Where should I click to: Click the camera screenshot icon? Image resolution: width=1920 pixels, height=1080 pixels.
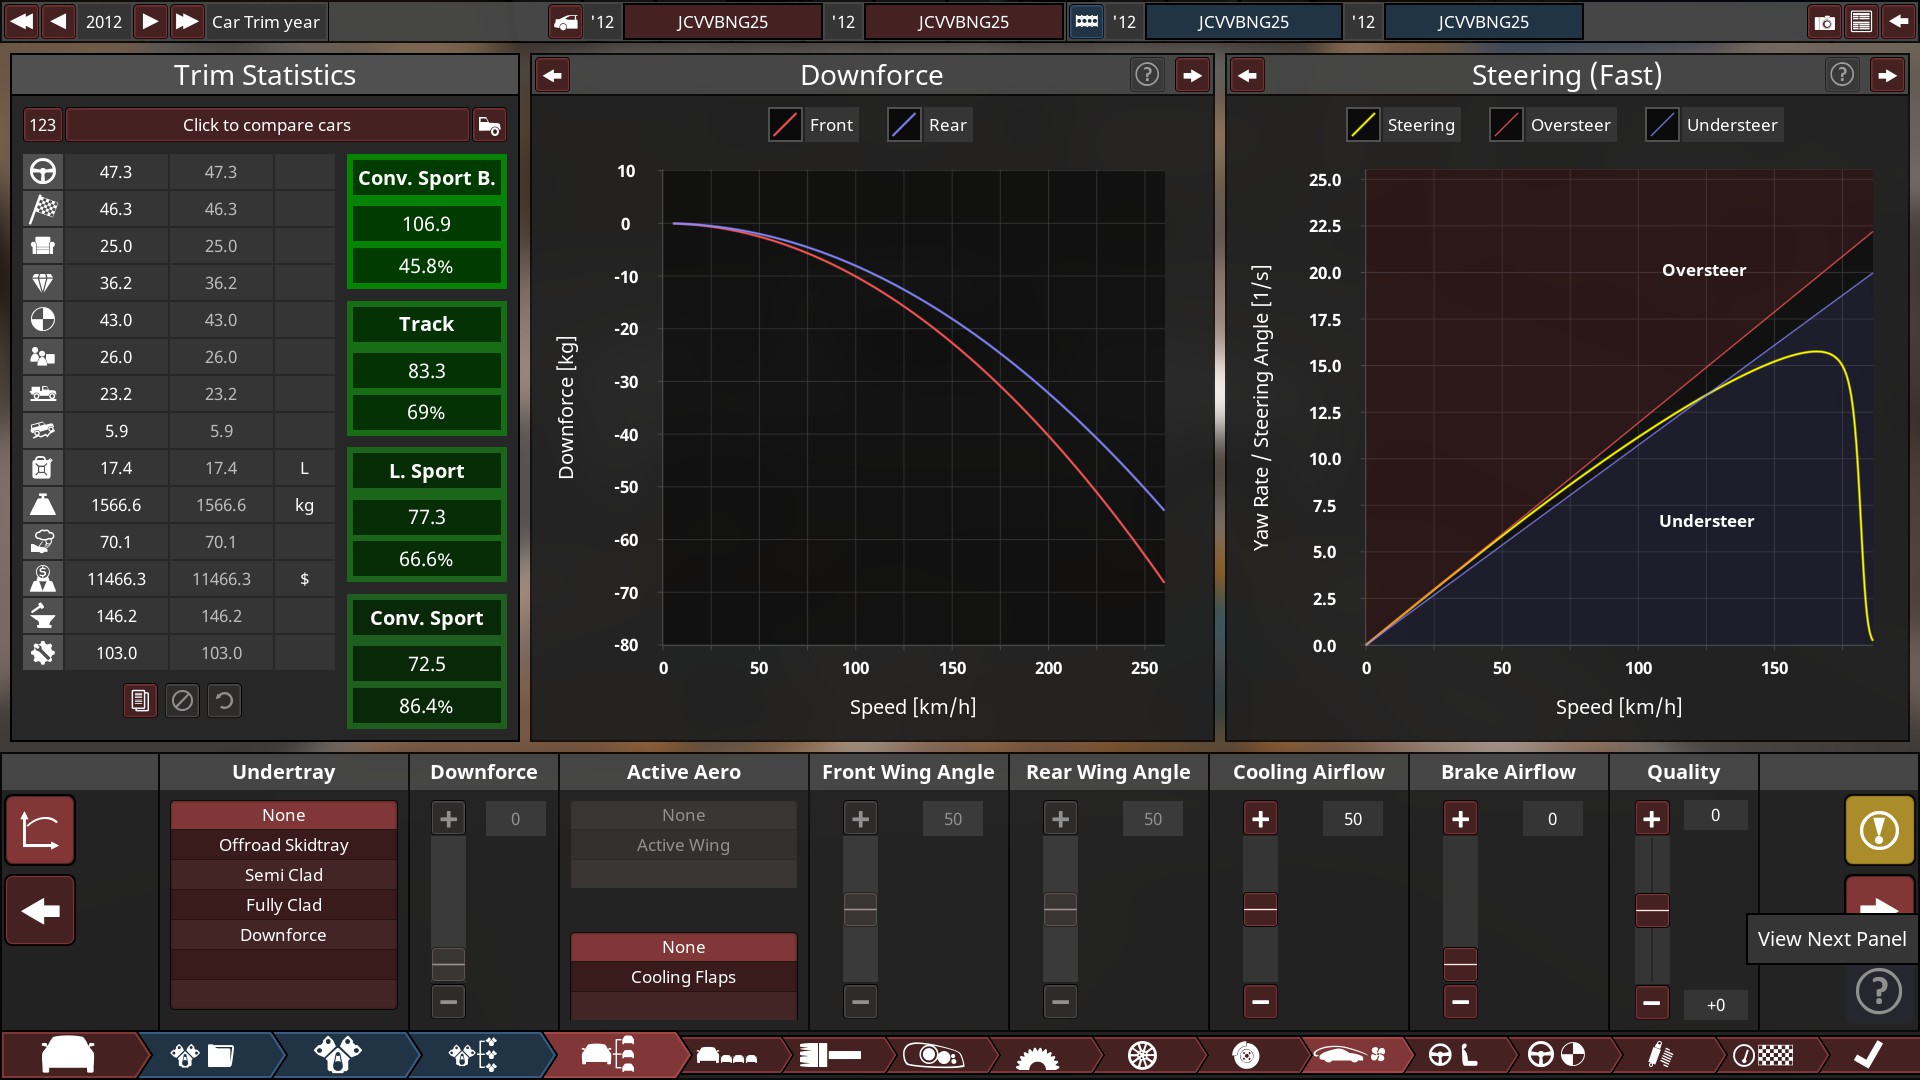point(1824,21)
